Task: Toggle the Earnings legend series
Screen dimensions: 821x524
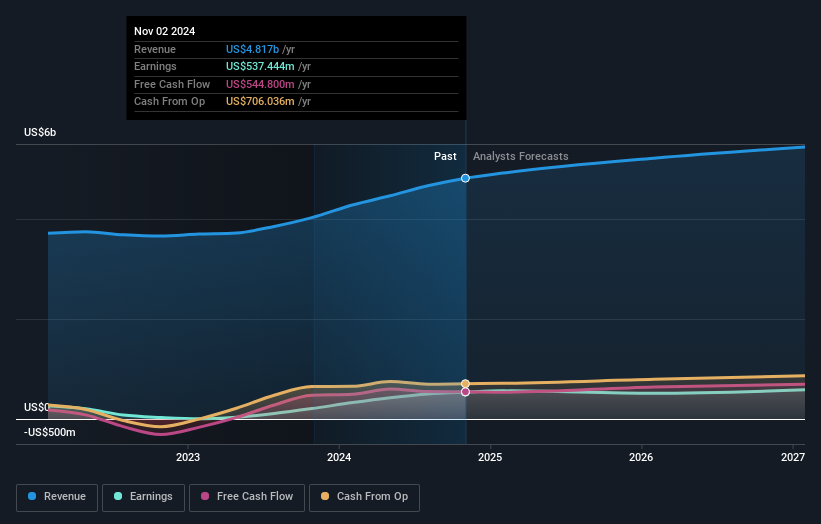Action: click(143, 497)
